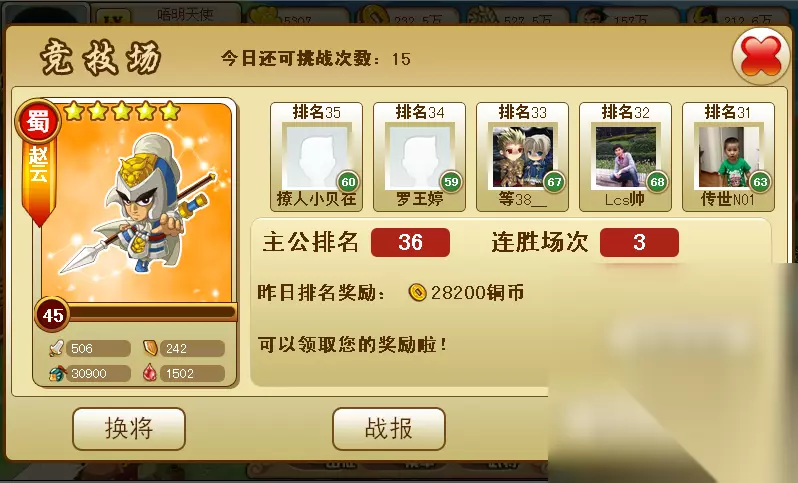Click the copper coin reward icon

(417, 293)
